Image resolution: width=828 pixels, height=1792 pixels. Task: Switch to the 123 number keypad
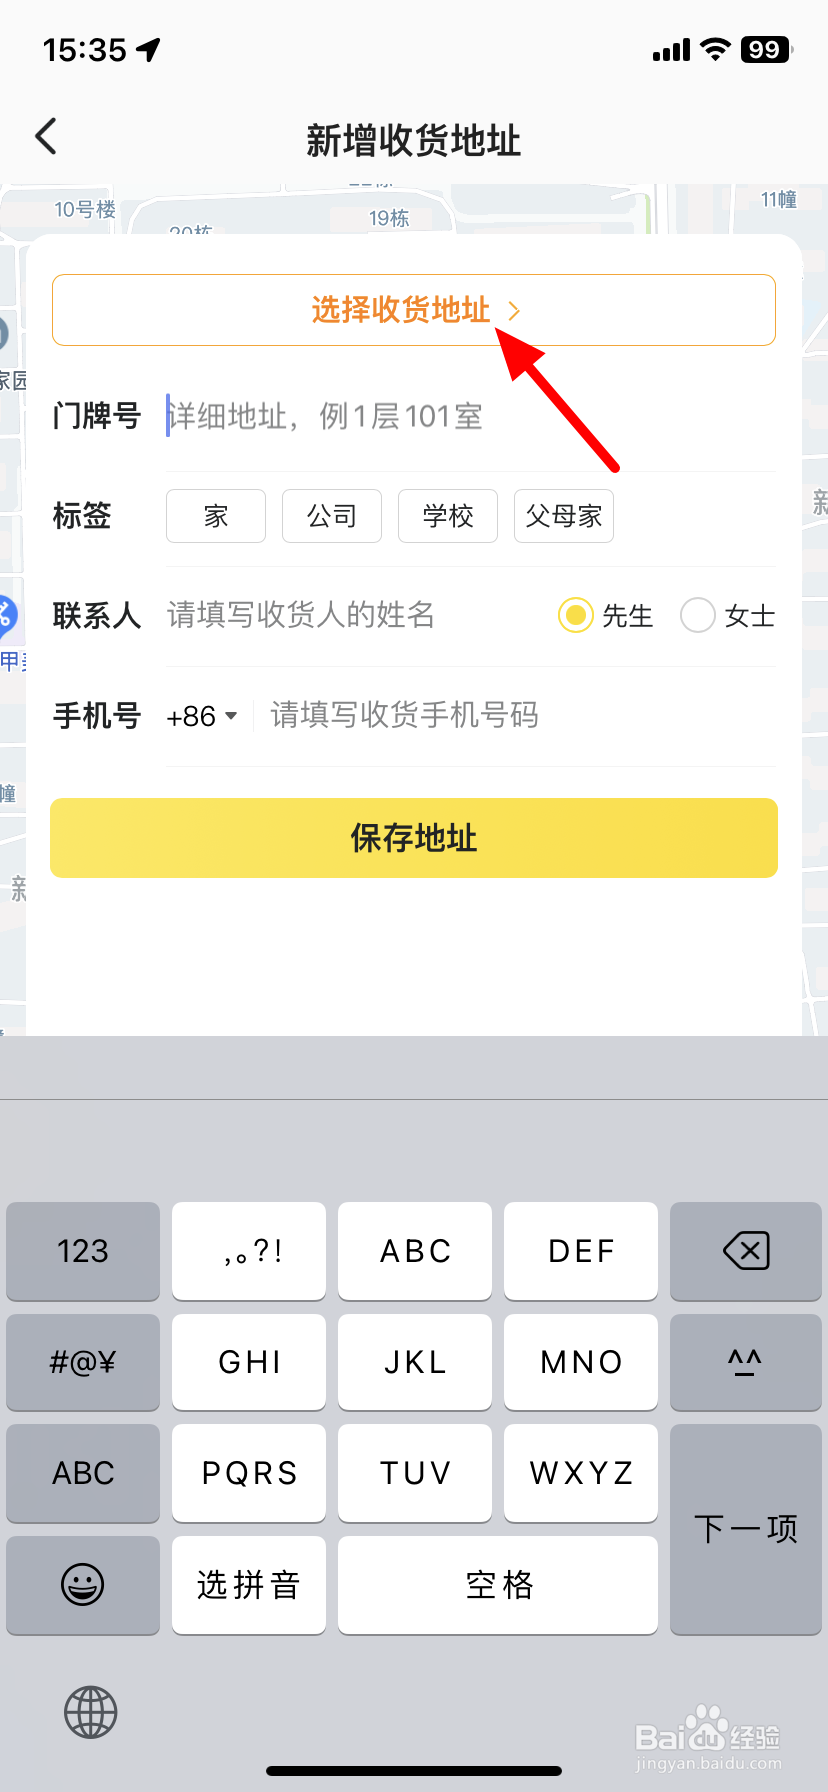(x=83, y=1251)
